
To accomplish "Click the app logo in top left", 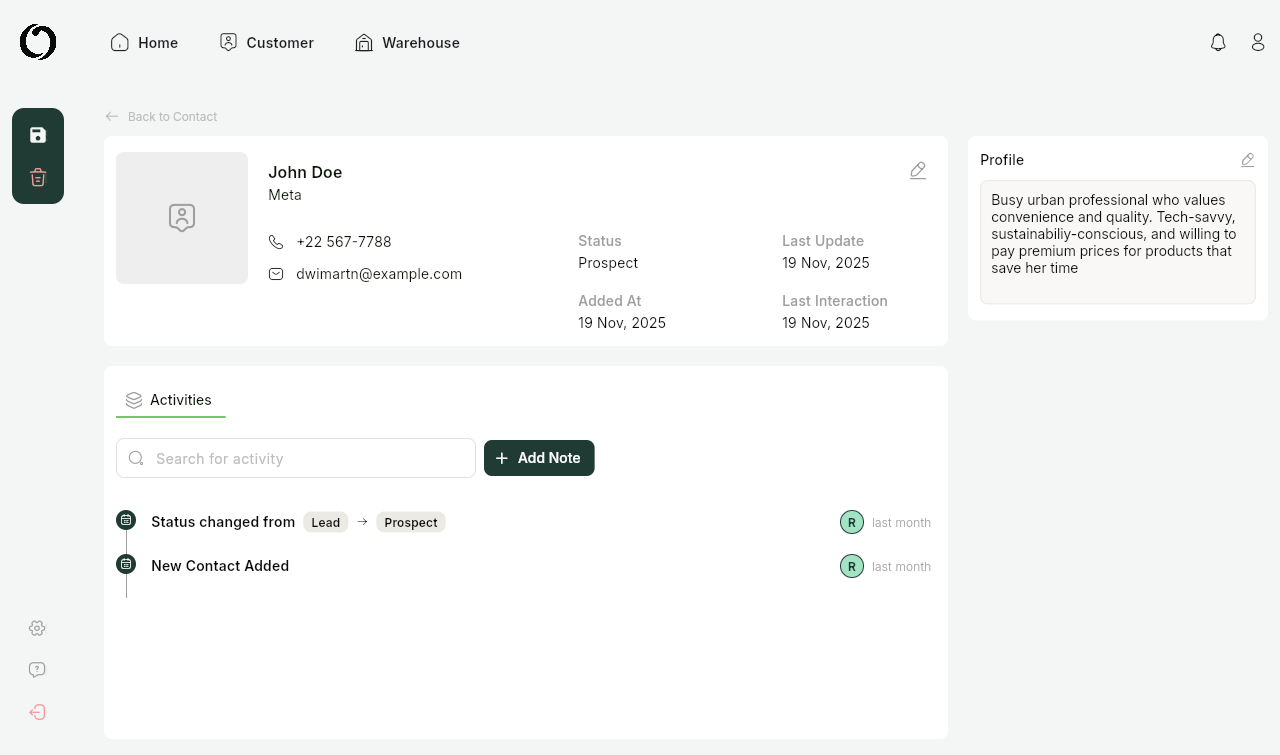I will 38,43.
